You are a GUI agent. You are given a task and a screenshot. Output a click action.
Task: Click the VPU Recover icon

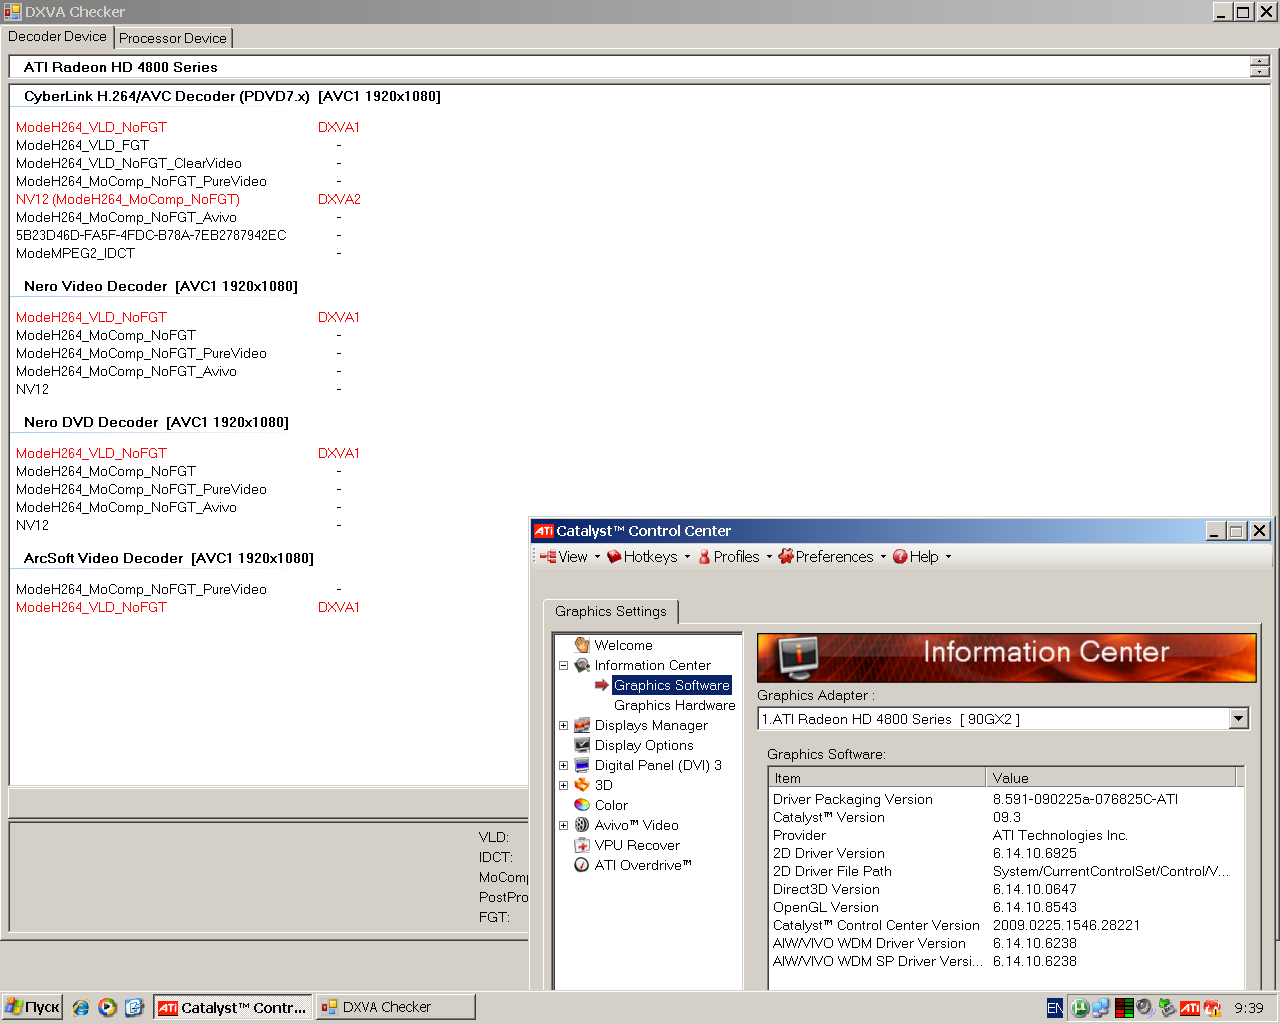point(582,845)
